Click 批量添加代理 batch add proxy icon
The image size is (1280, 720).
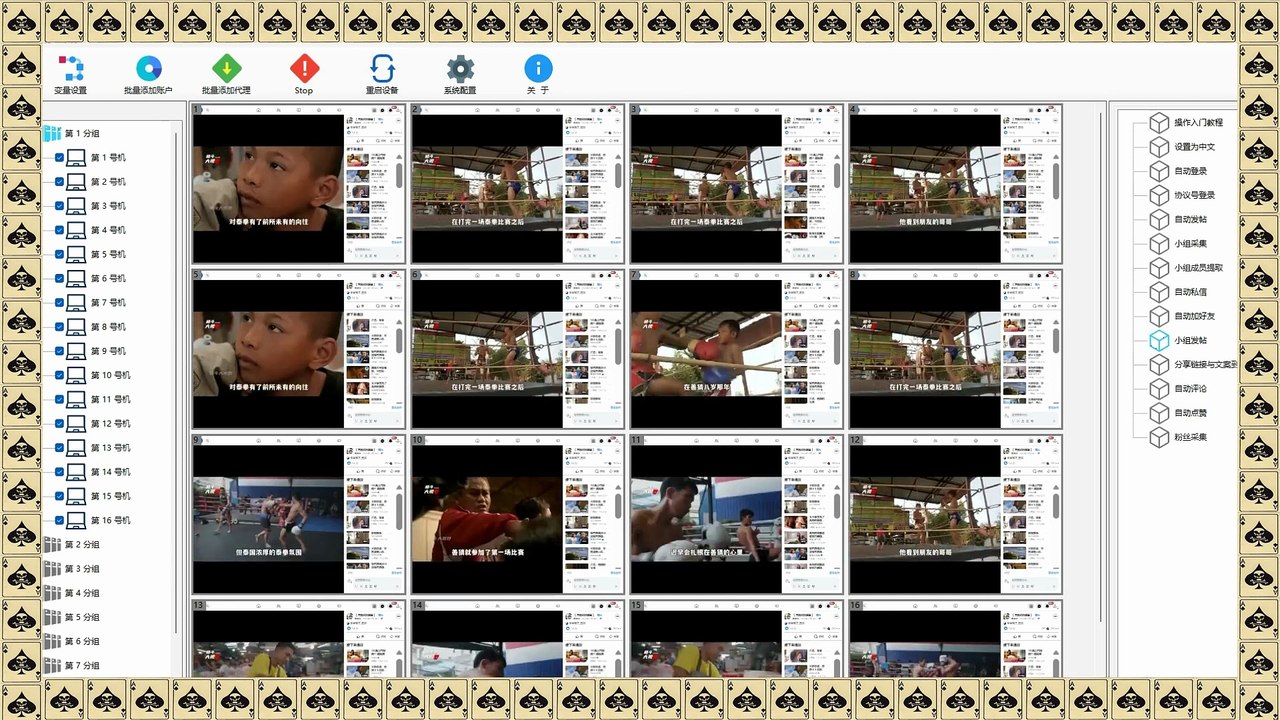226,69
